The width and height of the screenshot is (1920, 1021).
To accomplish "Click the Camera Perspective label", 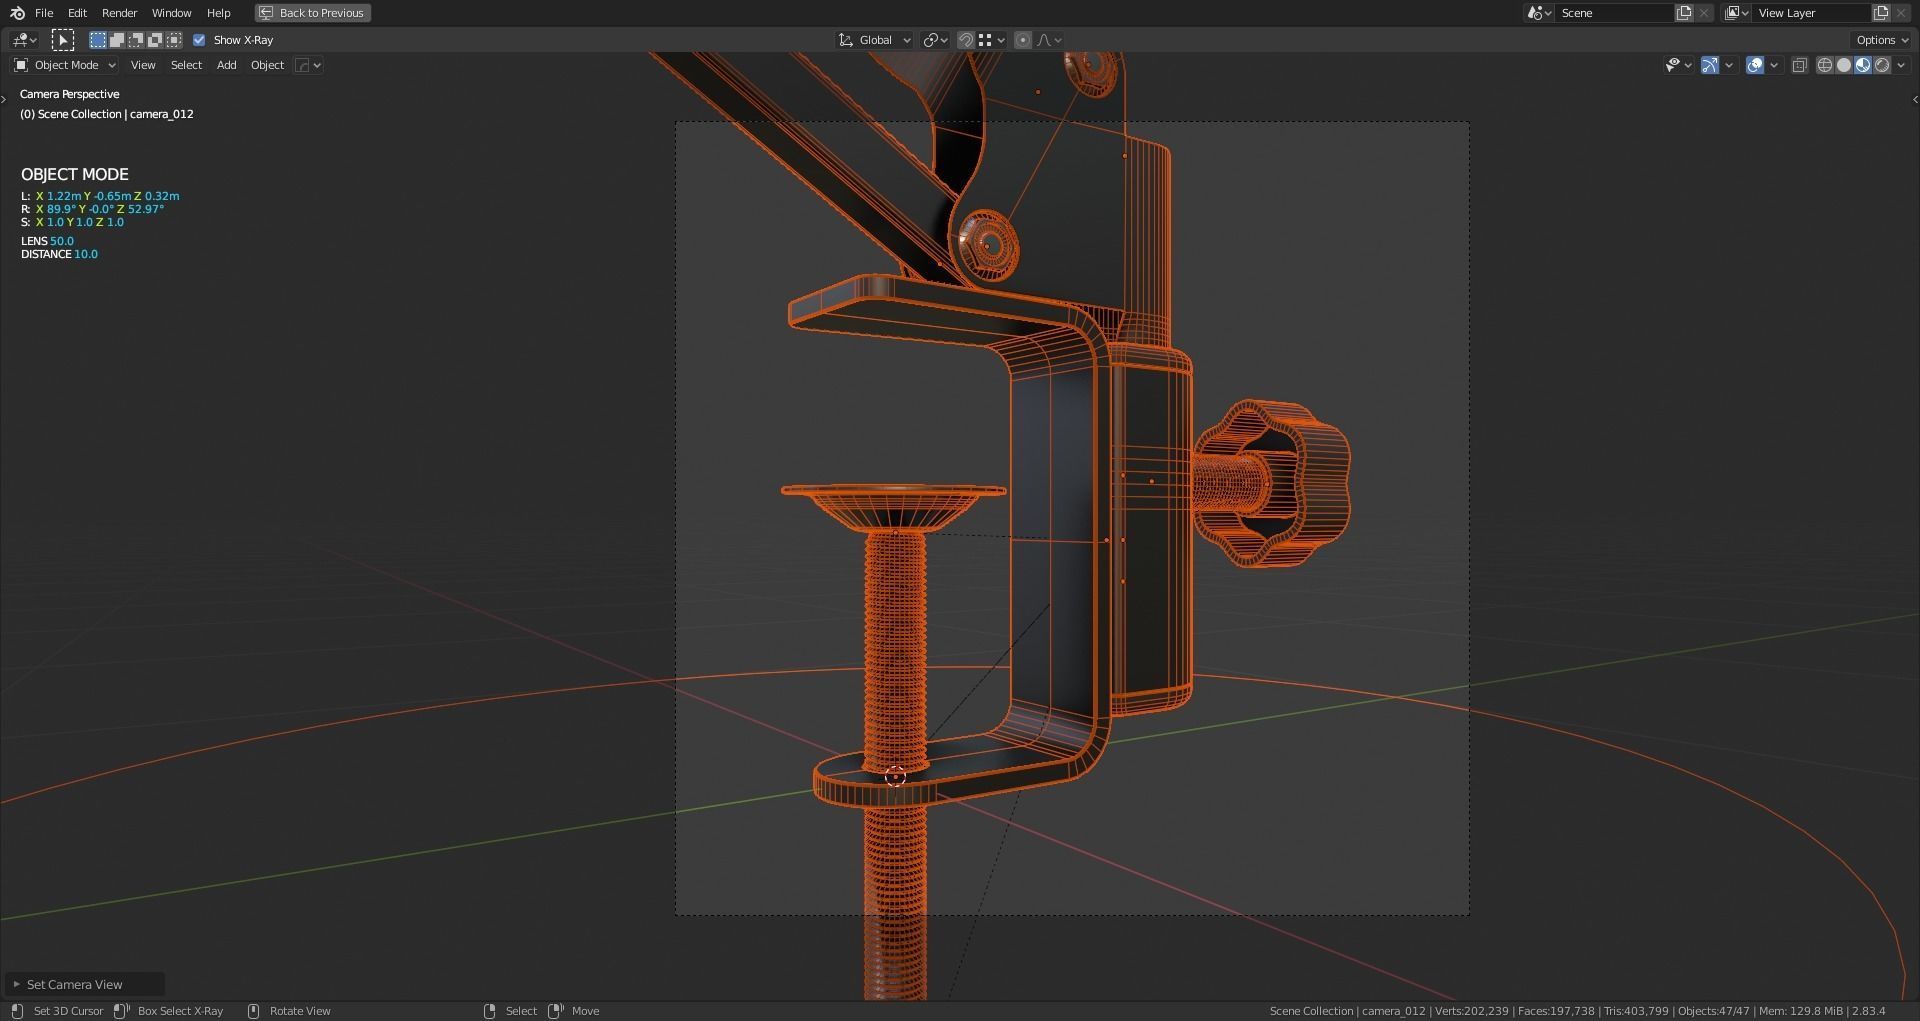I will click(x=69, y=94).
